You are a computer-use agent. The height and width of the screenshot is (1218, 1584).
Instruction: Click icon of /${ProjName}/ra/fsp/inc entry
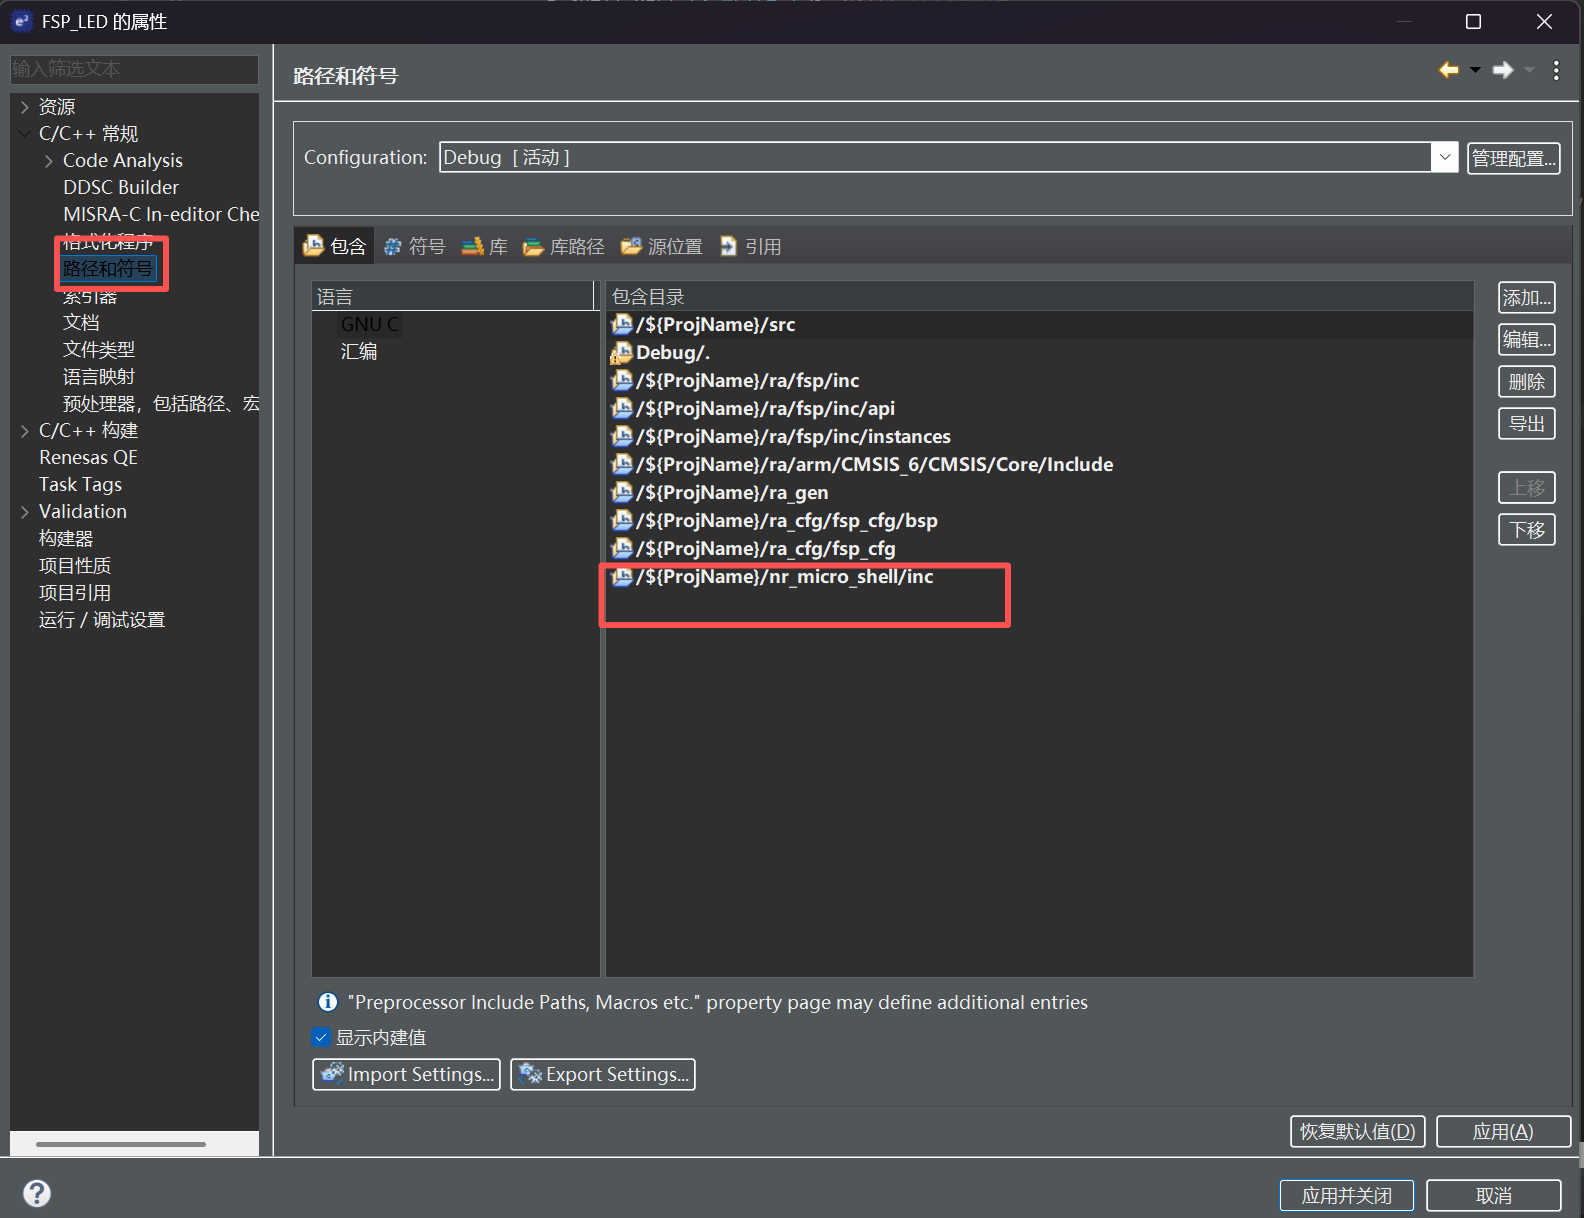[x=622, y=380]
